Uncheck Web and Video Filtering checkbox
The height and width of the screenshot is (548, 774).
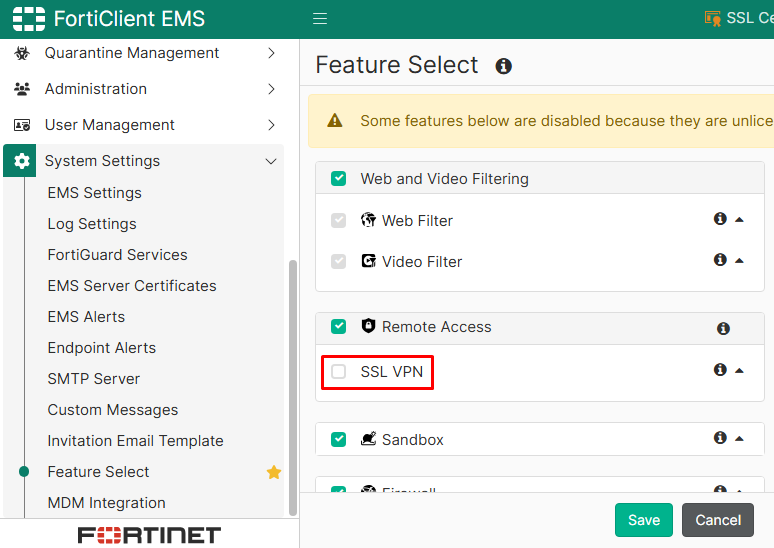click(339, 178)
